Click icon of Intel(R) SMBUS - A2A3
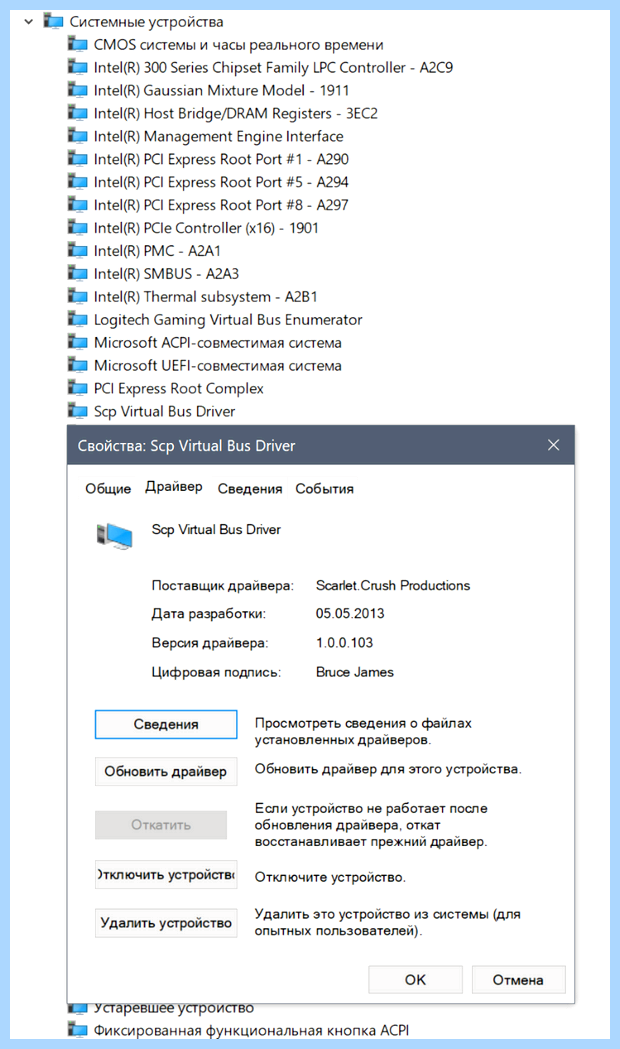The width and height of the screenshot is (620, 1049). (78, 274)
